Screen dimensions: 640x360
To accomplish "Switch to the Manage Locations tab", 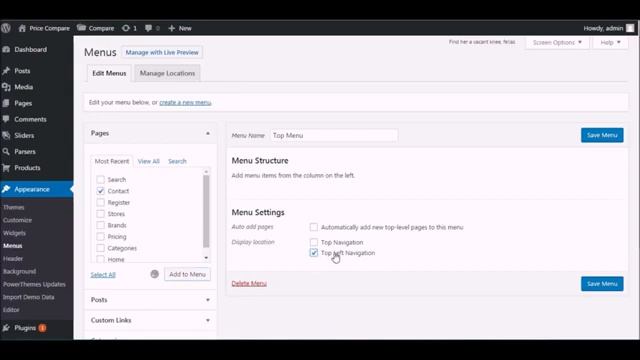I will (167, 73).
